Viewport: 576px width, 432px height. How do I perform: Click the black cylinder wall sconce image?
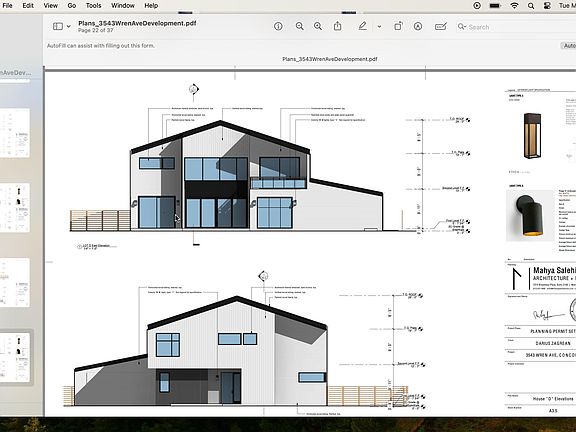529,216
